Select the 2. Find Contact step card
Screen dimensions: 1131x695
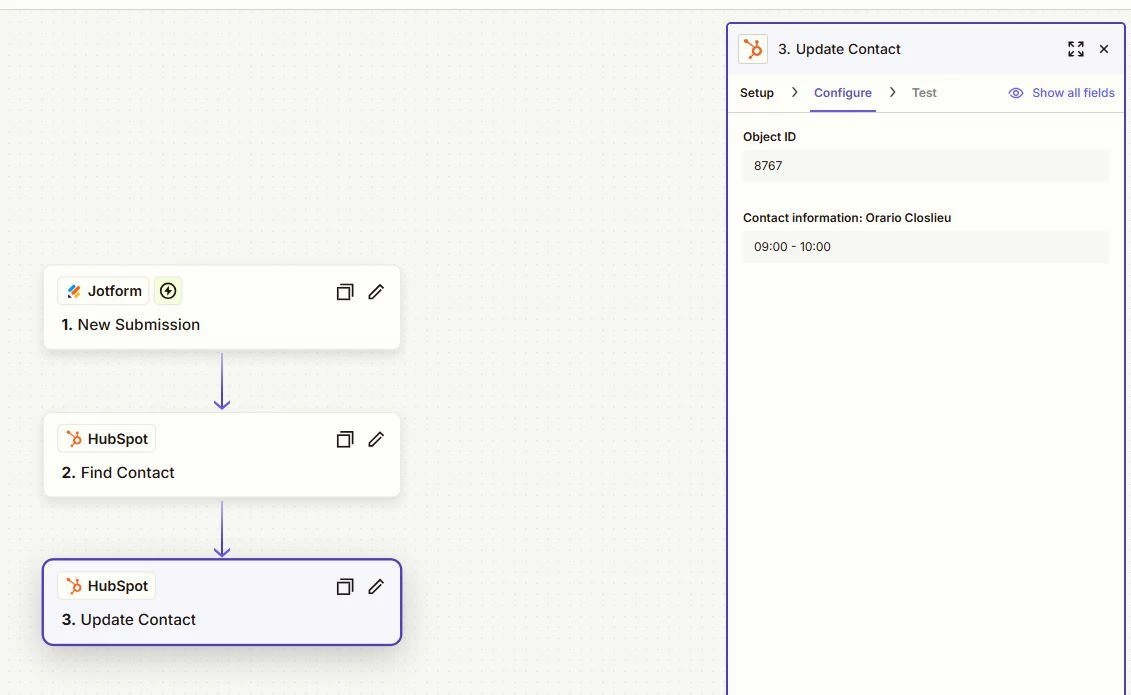click(x=222, y=455)
